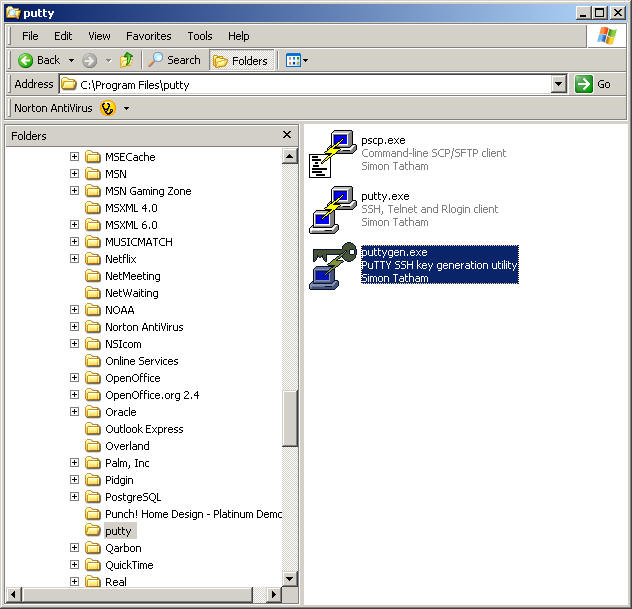
Task: Click the green Back arrow icon
Action: click(x=25, y=60)
